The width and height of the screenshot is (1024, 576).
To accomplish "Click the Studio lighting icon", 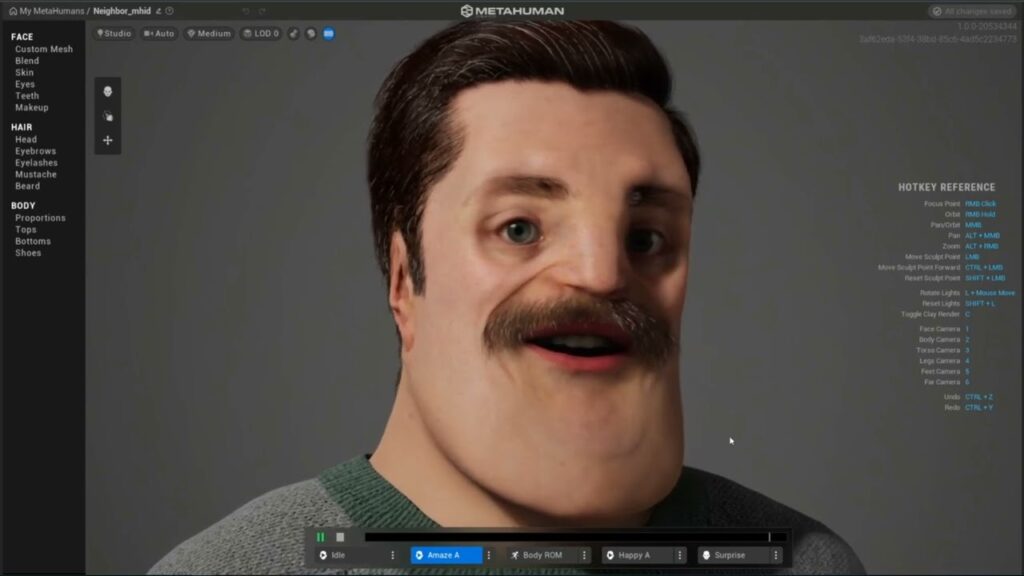I will pyautogui.click(x=99, y=33).
